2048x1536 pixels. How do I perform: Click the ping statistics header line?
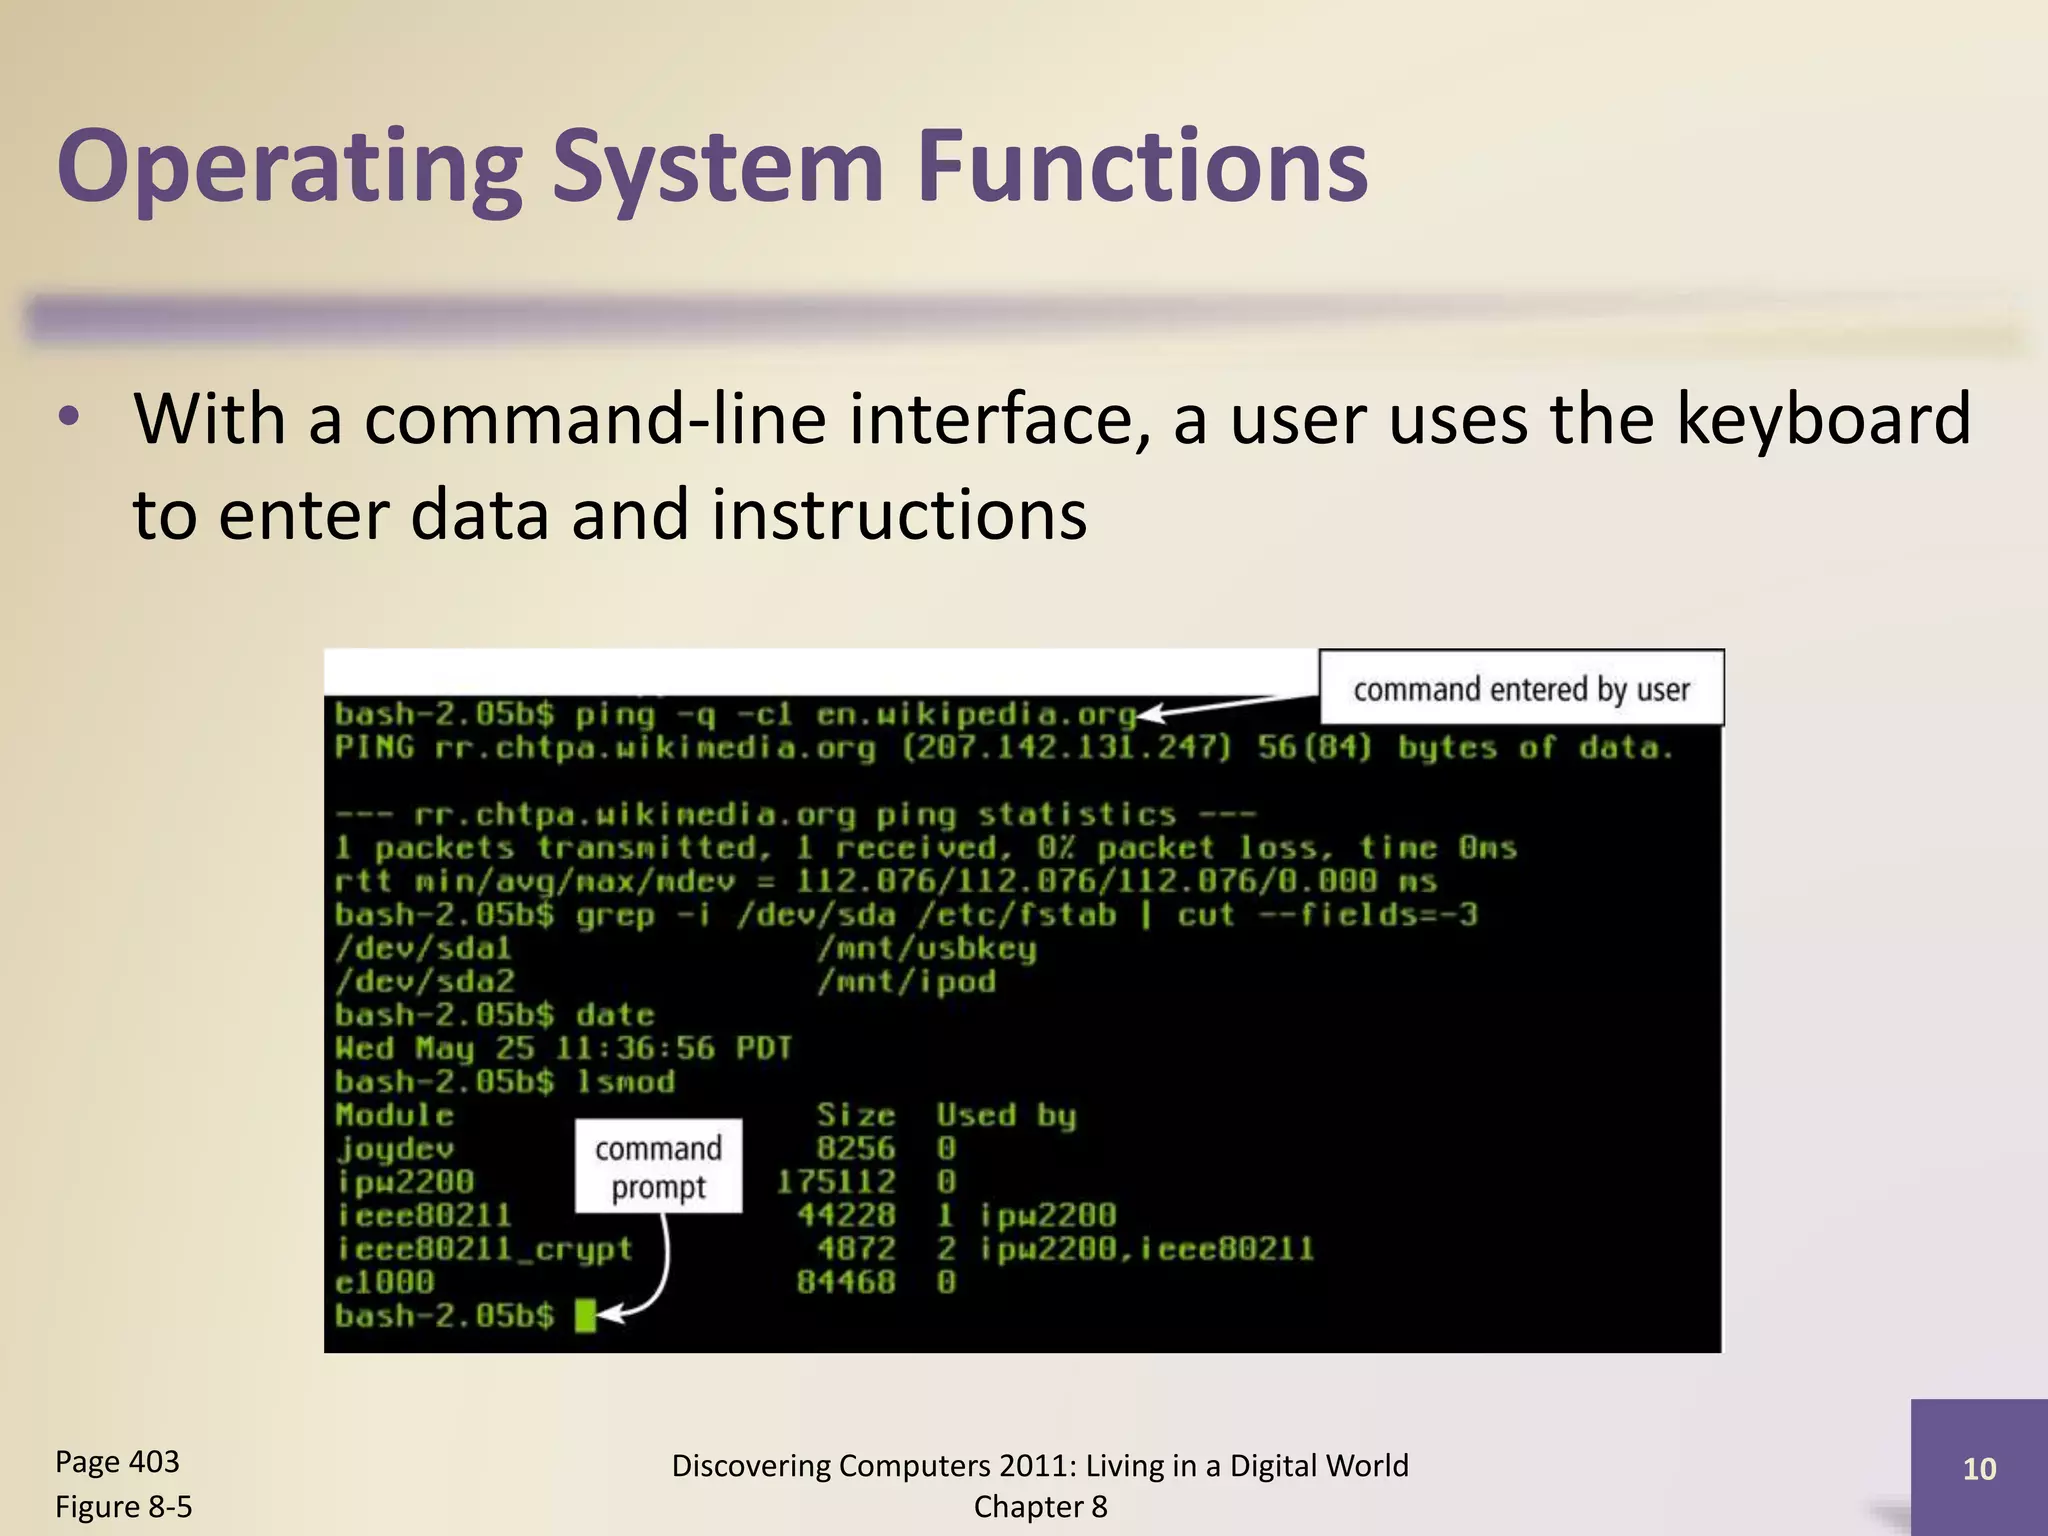[x=794, y=814]
